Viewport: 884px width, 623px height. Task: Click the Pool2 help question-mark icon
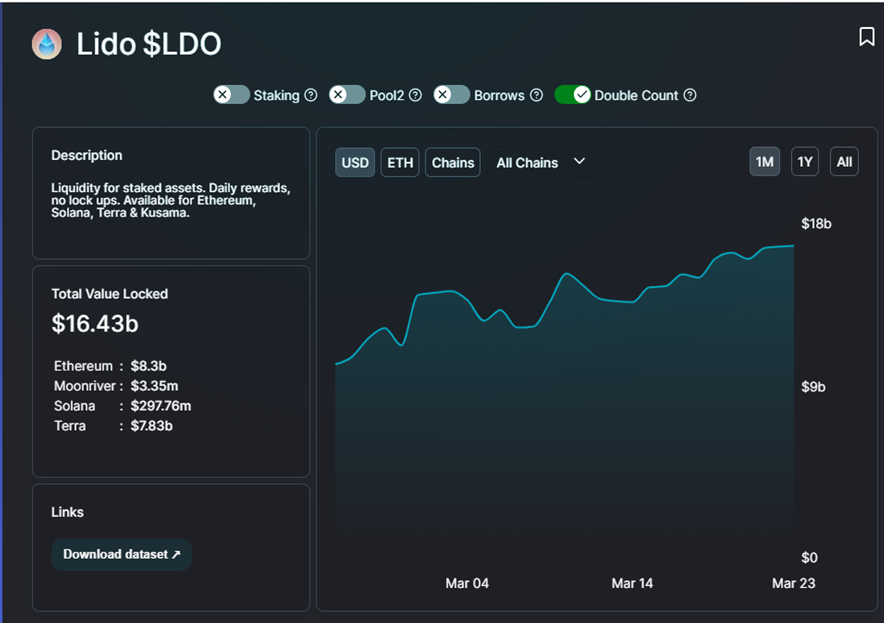click(x=415, y=95)
